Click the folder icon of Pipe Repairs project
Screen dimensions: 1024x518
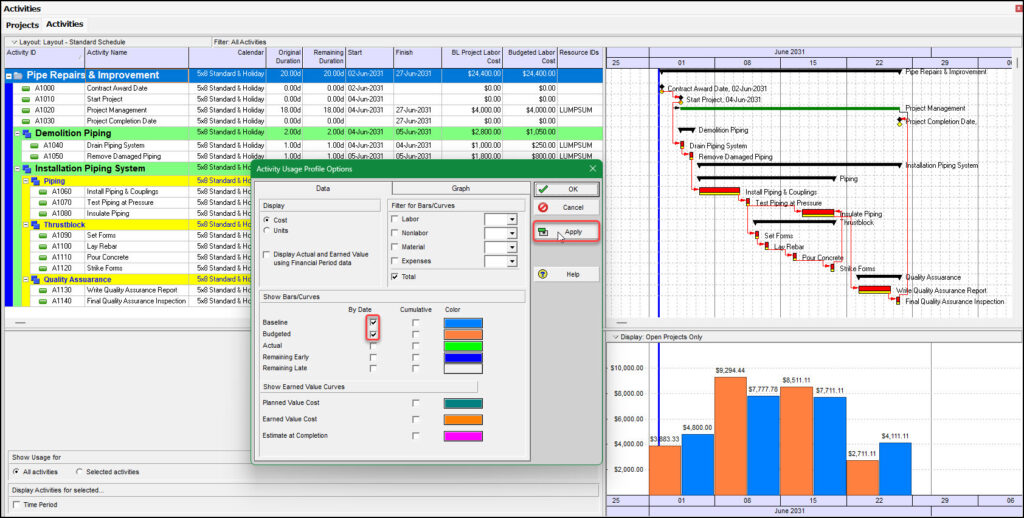click(x=18, y=76)
